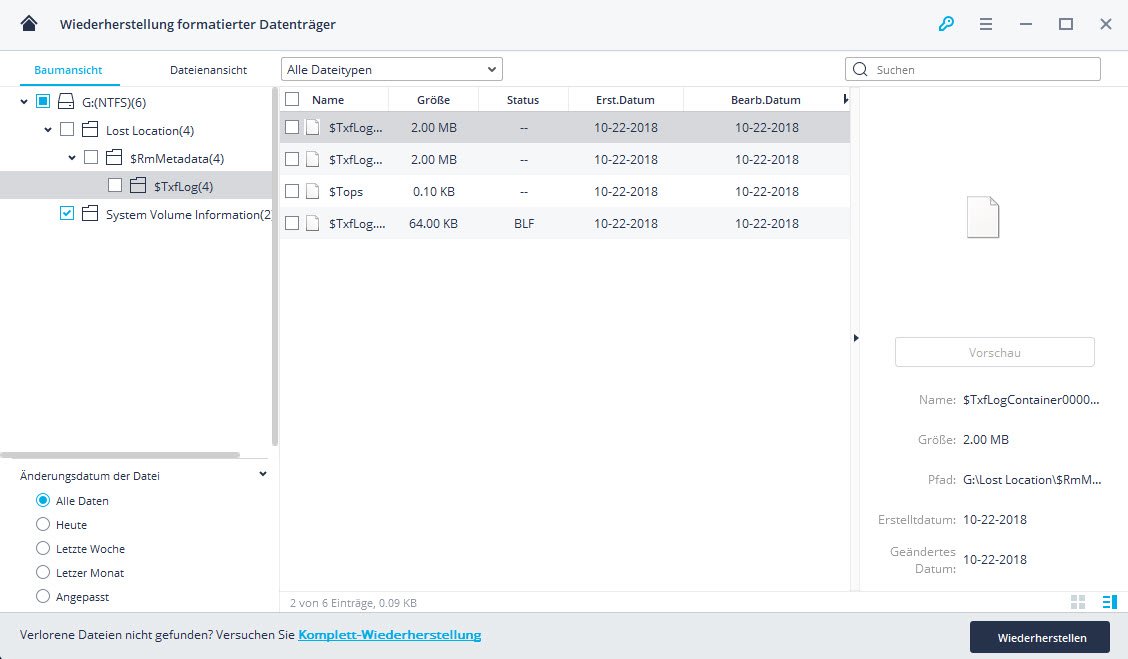
Task: Click the Pfad value G:\Lost Location
Action: [1032, 479]
